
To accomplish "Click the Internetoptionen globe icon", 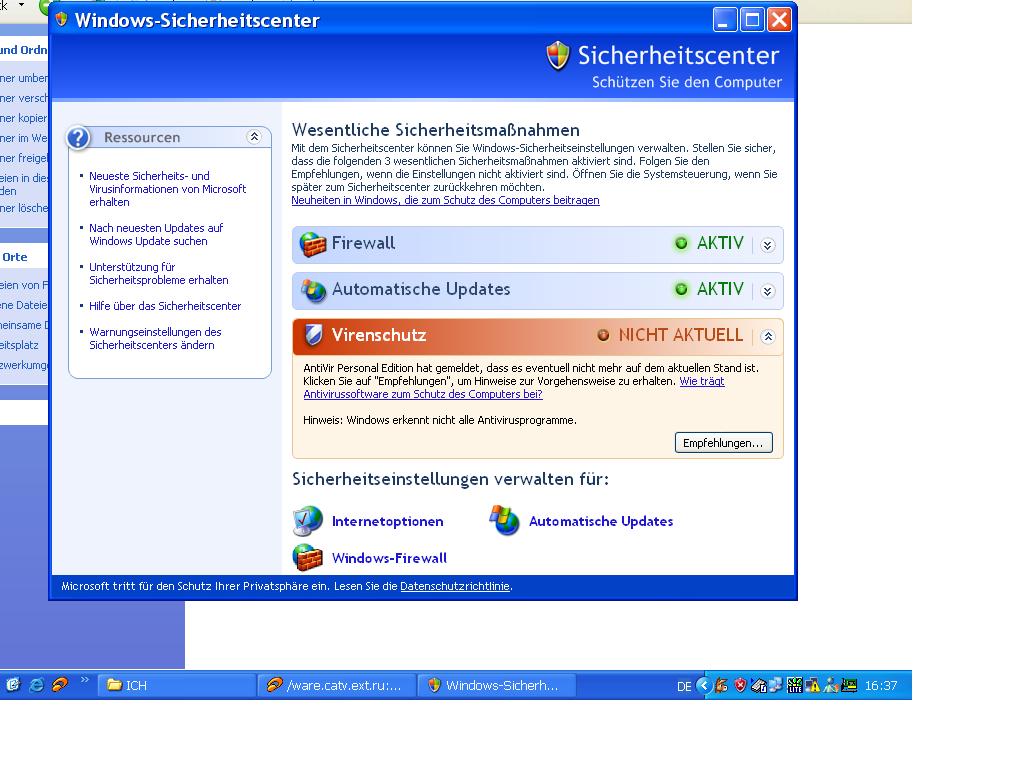I will point(308,521).
